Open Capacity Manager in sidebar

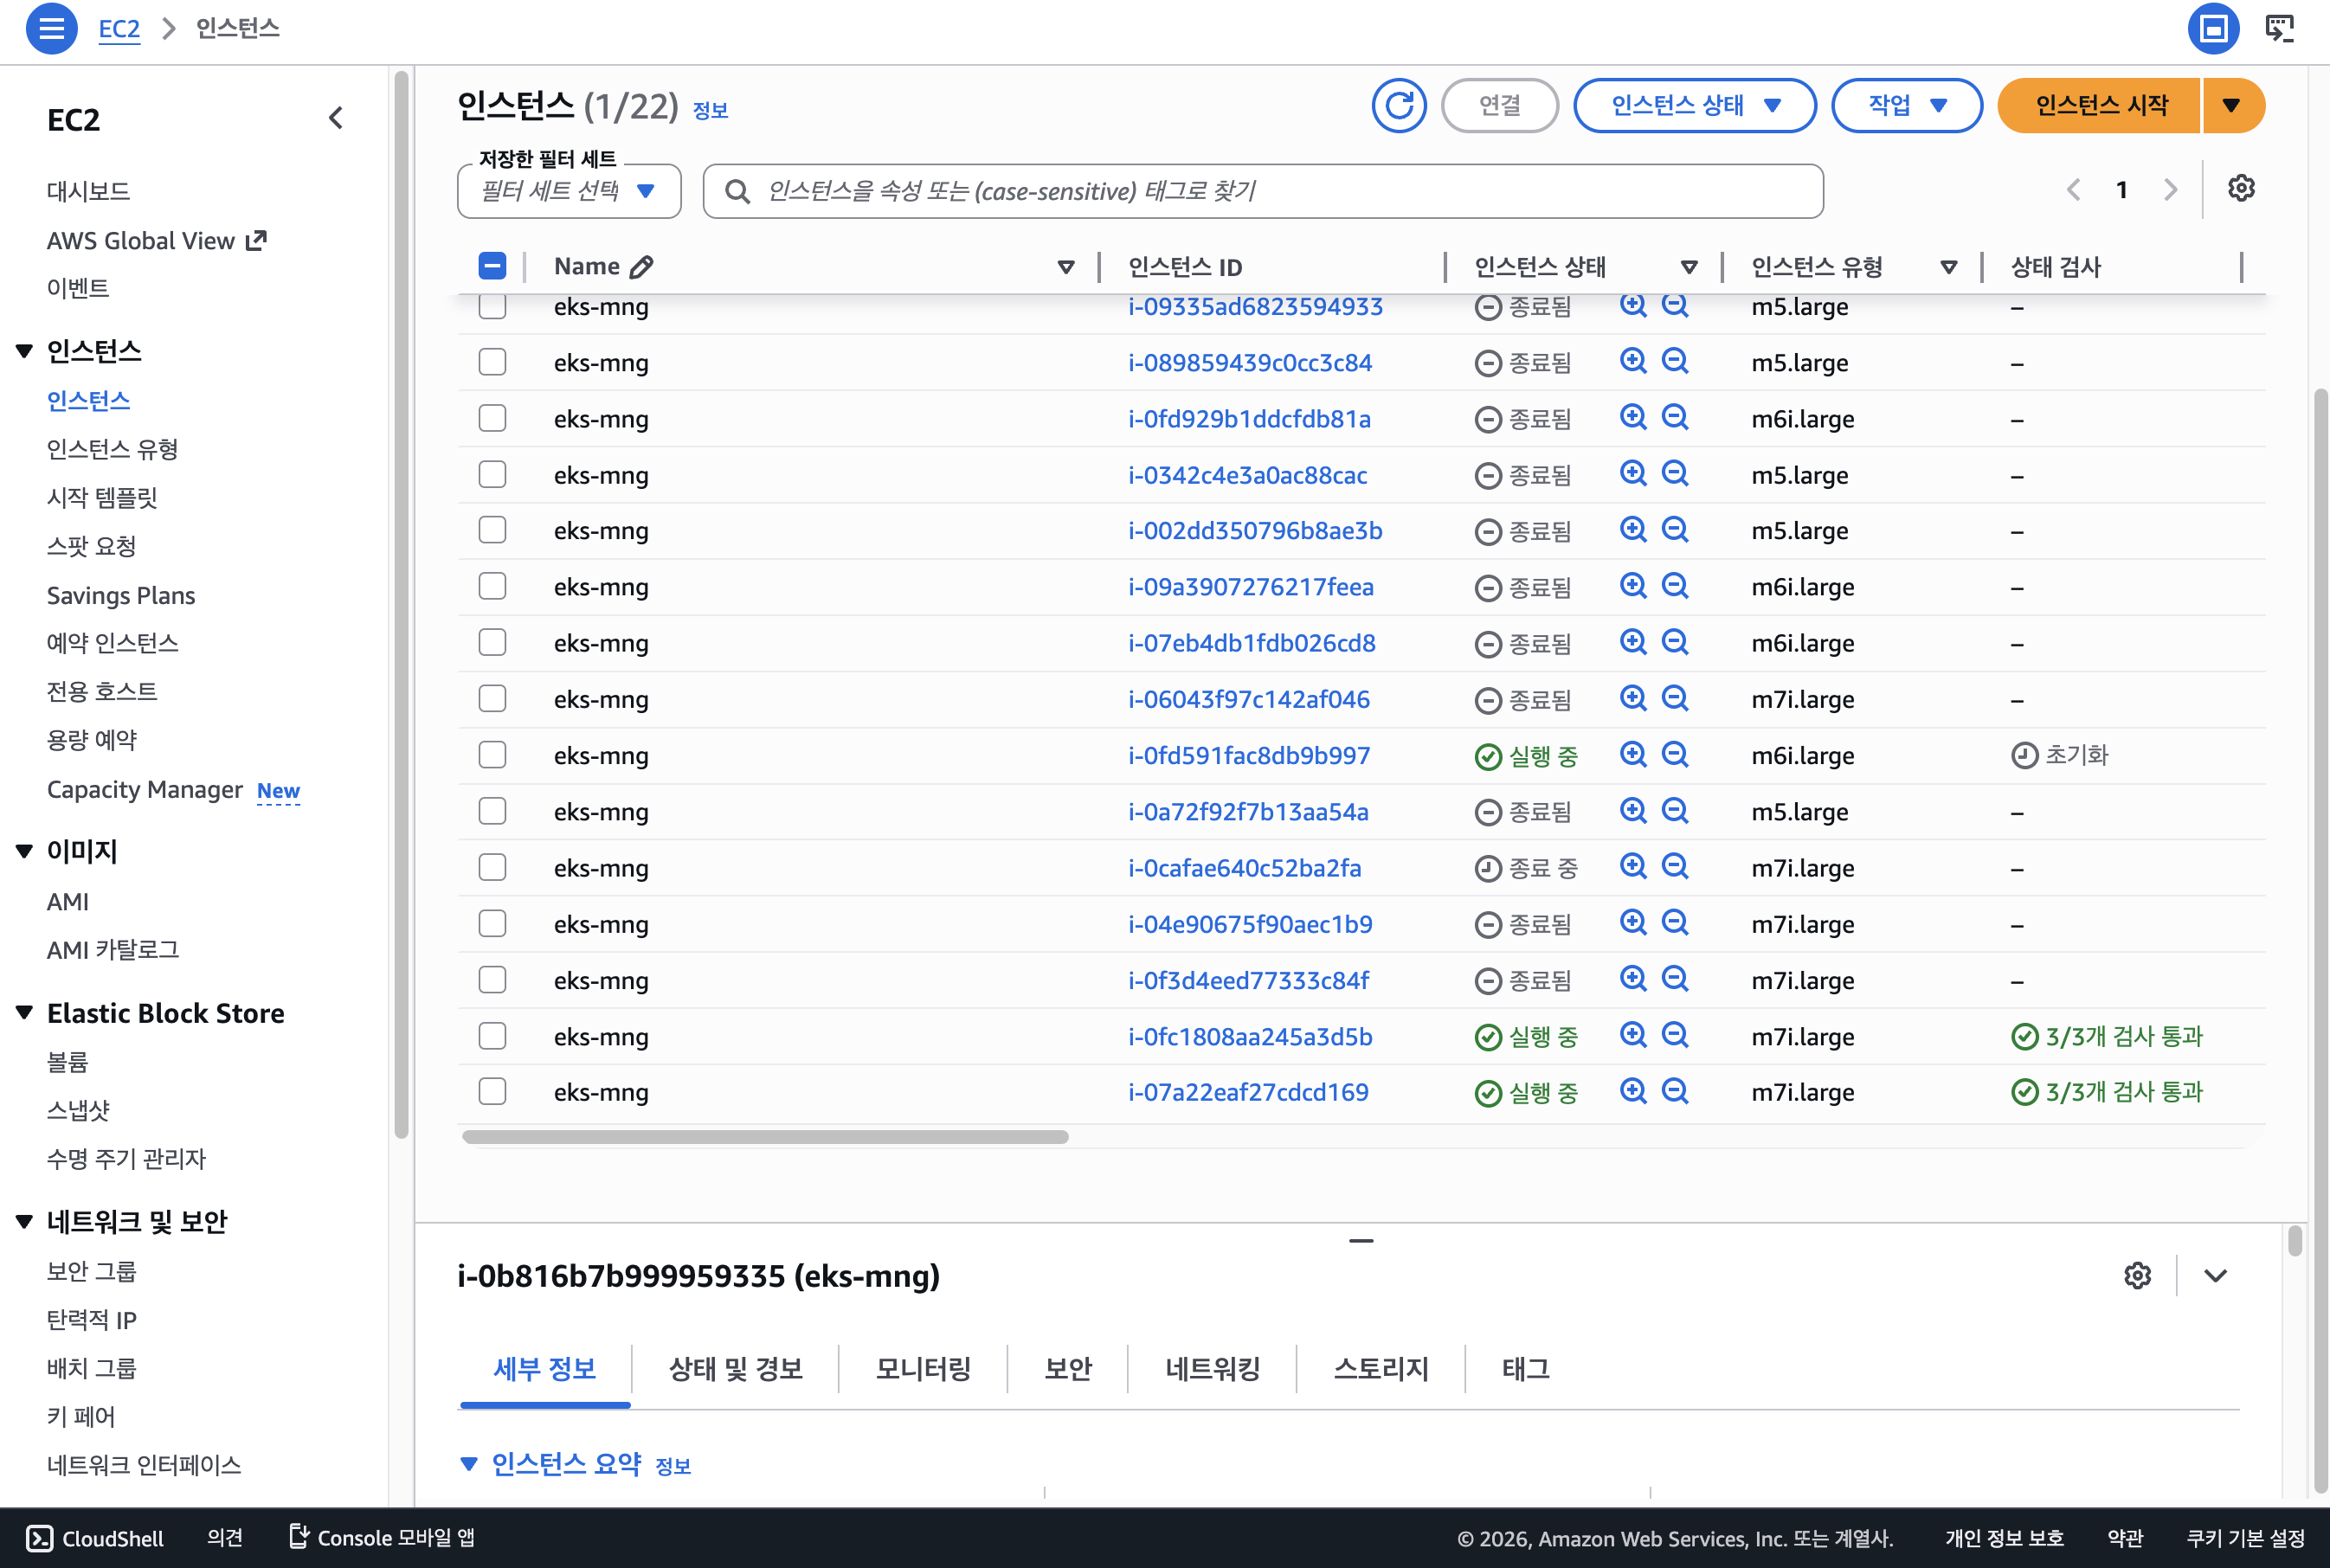(x=144, y=789)
